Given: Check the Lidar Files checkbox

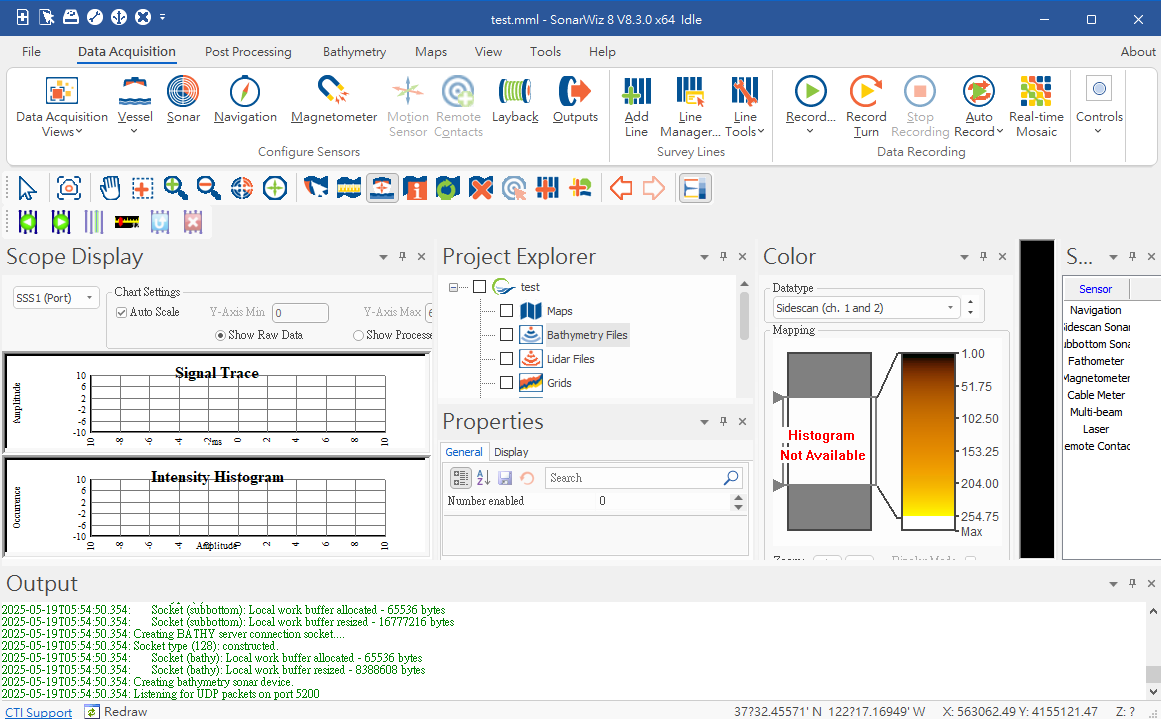Looking at the screenshot, I should point(506,359).
